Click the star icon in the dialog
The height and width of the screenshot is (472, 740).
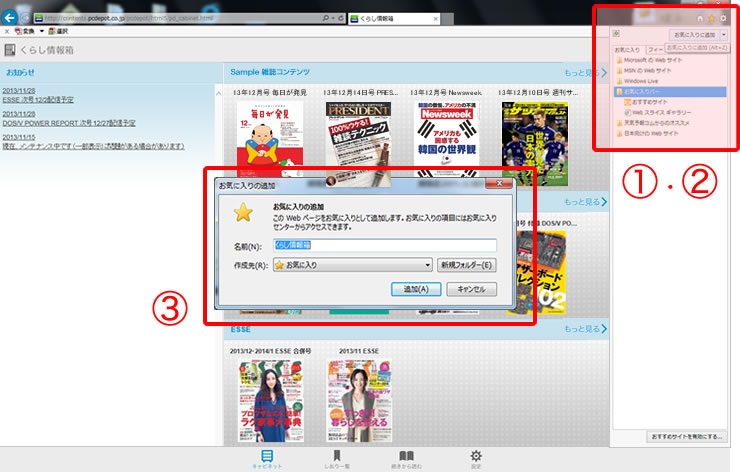244,212
